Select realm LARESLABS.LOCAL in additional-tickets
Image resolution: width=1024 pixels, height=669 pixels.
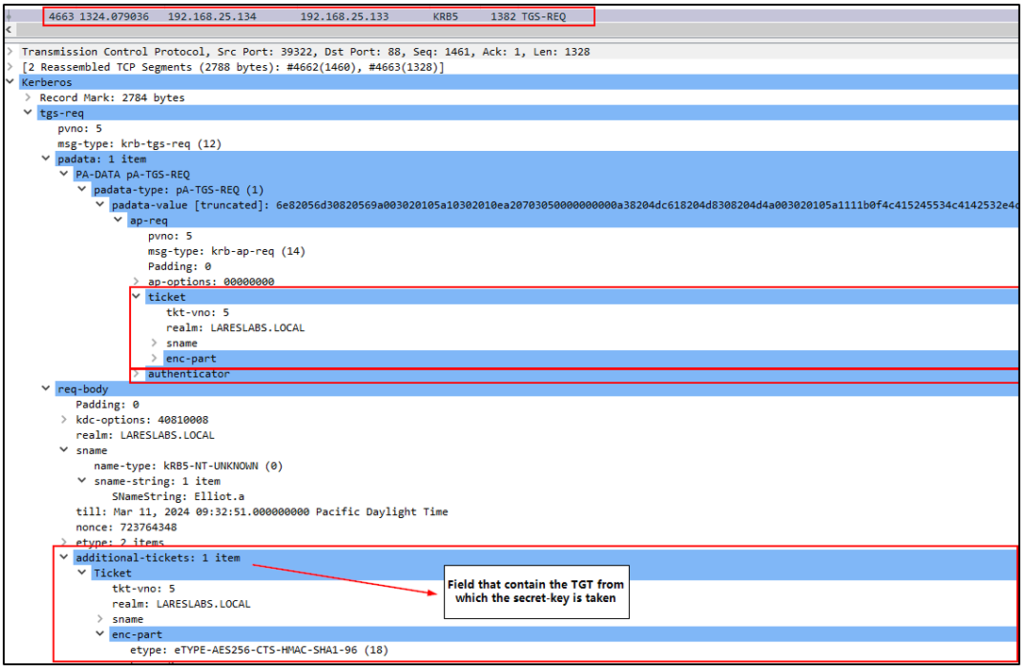(181, 604)
